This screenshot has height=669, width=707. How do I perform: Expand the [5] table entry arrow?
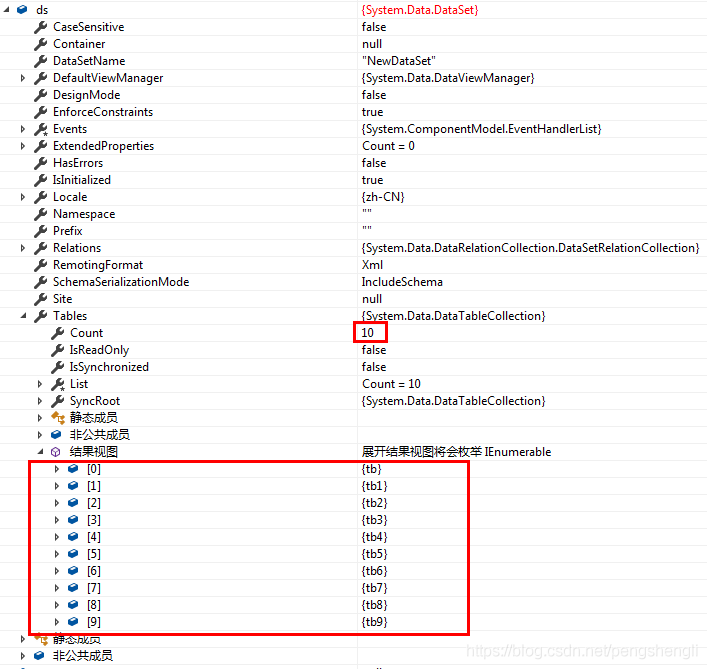point(56,554)
